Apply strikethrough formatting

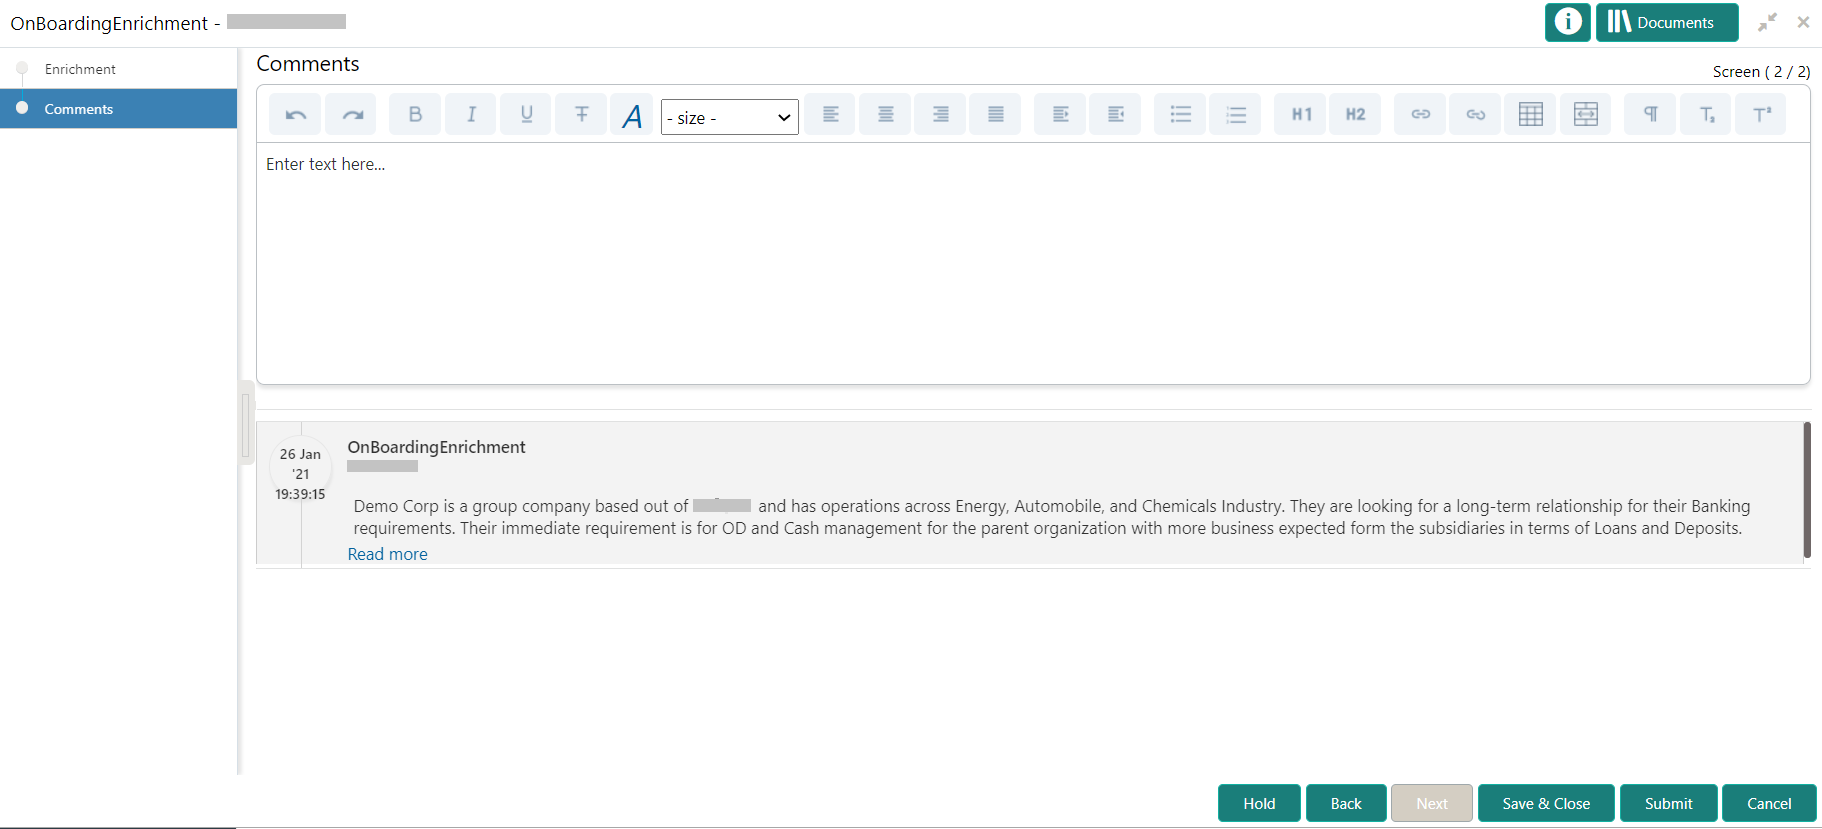pyautogui.click(x=581, y=114)
